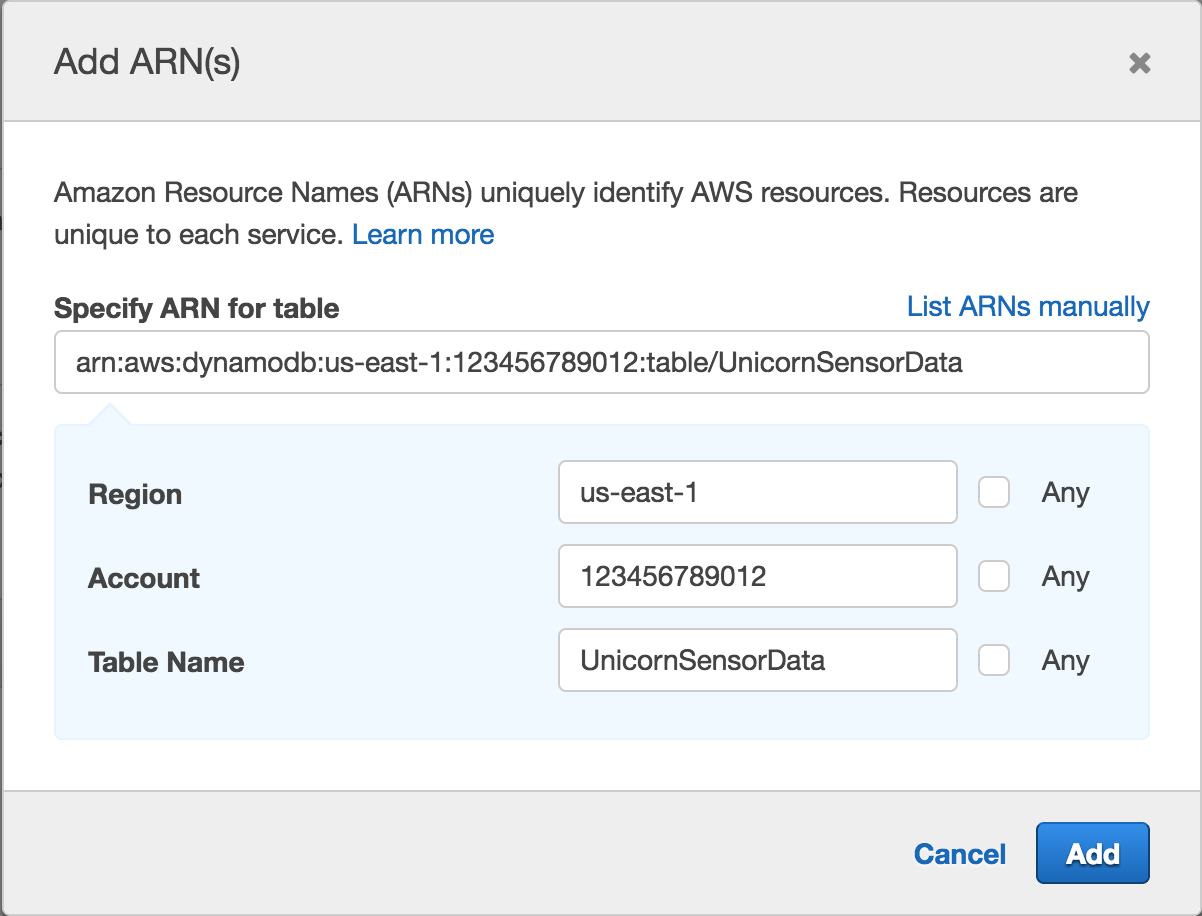Select the Table Name label text
This screenshot has width=1202, height=916.
pos(166,662)
